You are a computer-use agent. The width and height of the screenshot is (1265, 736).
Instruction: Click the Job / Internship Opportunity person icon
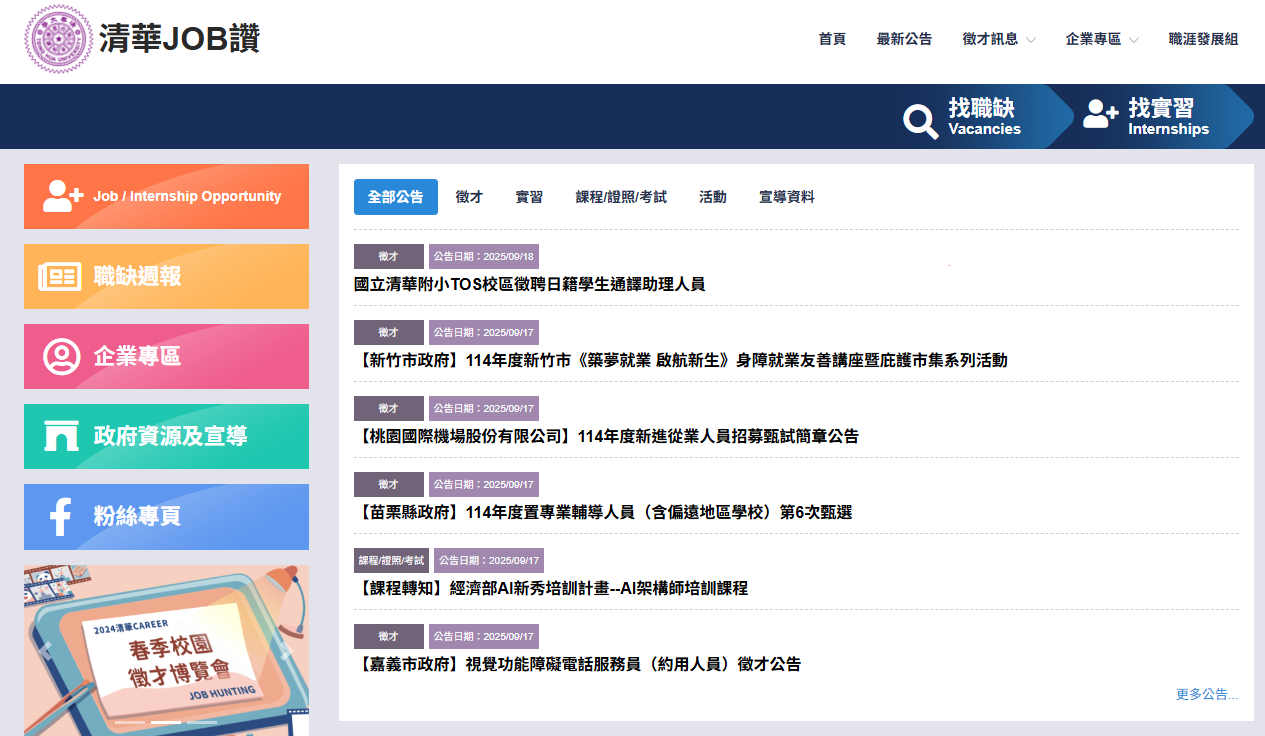(62, 196)
